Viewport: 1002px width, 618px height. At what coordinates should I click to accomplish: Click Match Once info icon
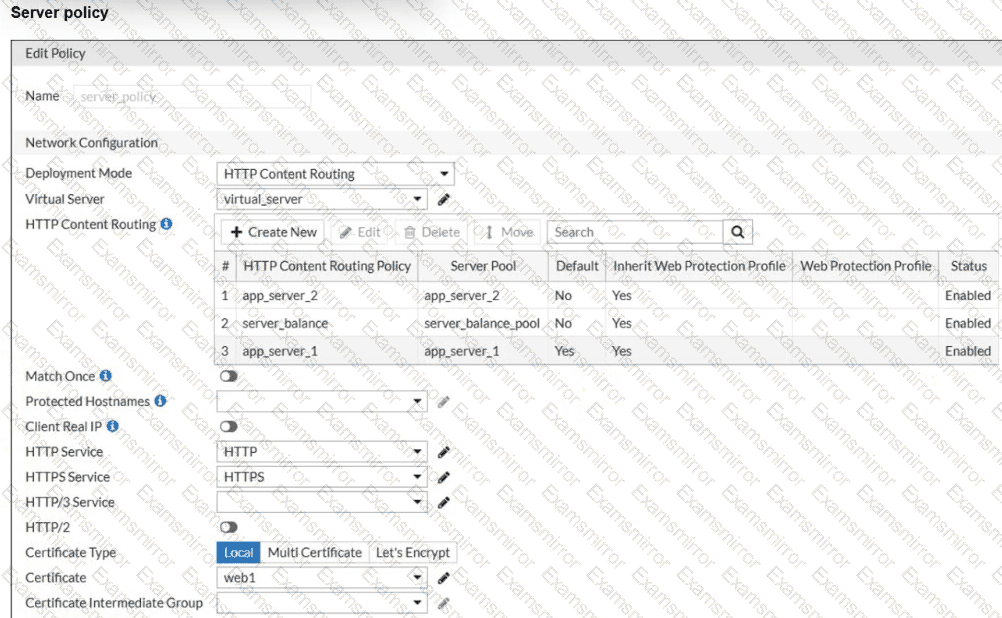[105, 376]
